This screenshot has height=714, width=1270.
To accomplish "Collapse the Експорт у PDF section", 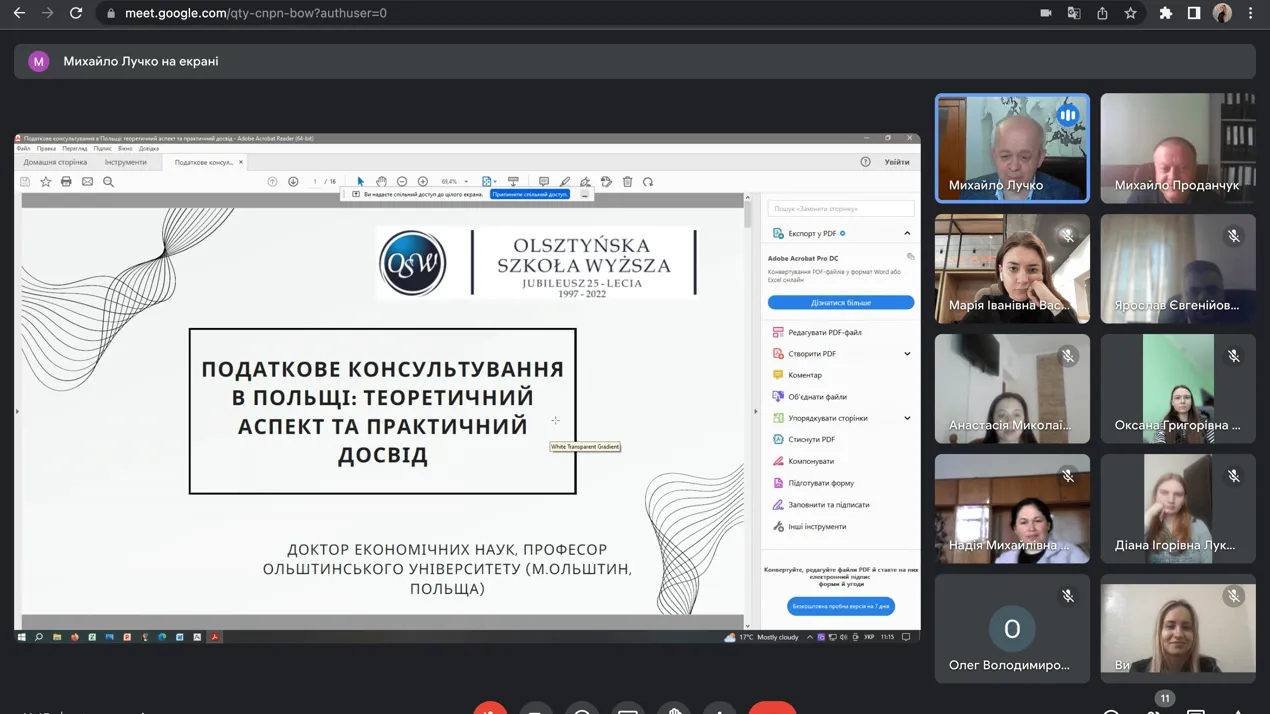I will click(907, 234).
